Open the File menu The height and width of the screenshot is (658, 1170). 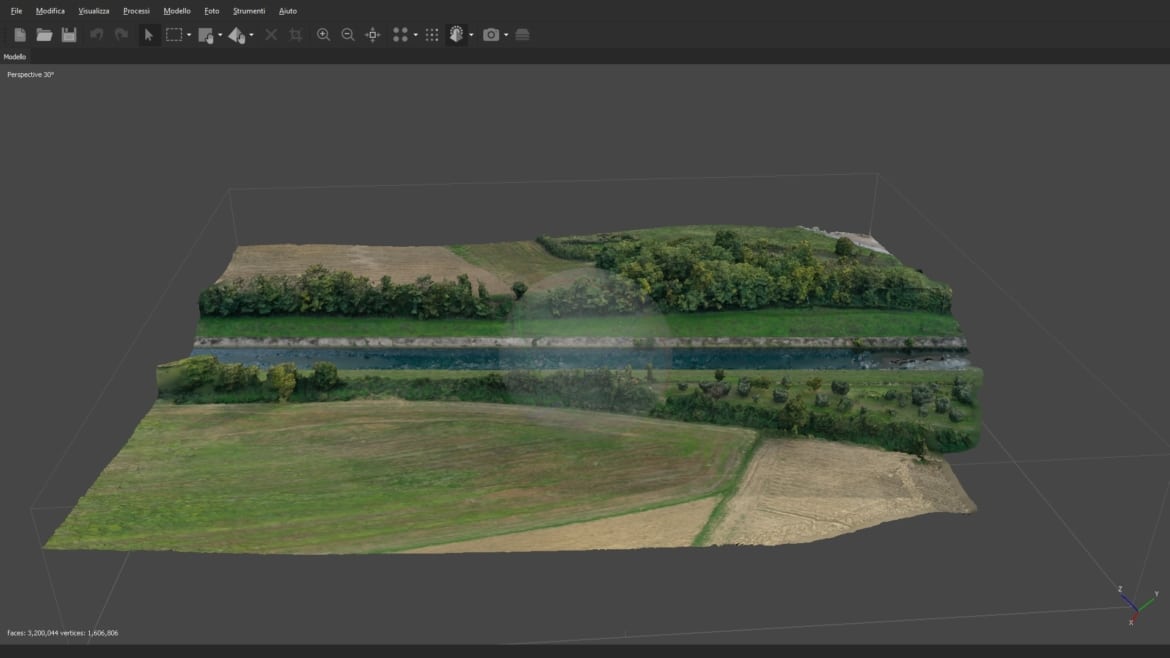(x=16, y=11)
